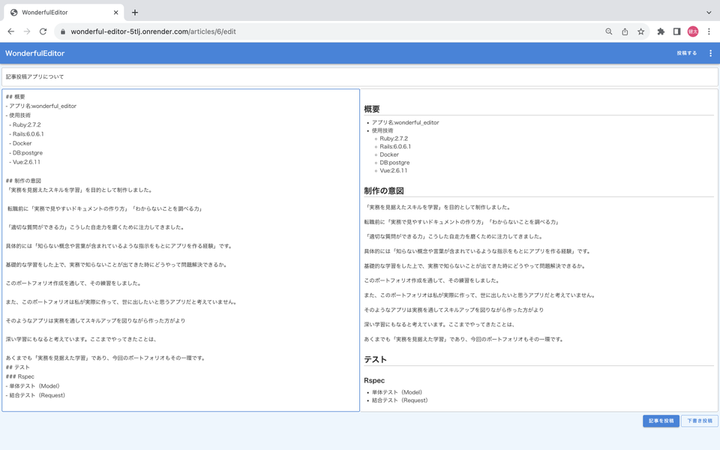Close the WonderfulEditor tab
720x450 pixels.
pyautogui.click(x=116, y=12)
